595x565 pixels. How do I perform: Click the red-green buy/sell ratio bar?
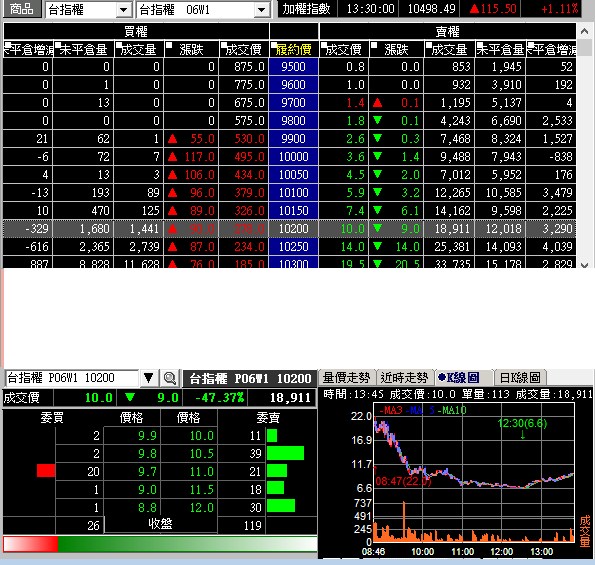tap(160, 544)
